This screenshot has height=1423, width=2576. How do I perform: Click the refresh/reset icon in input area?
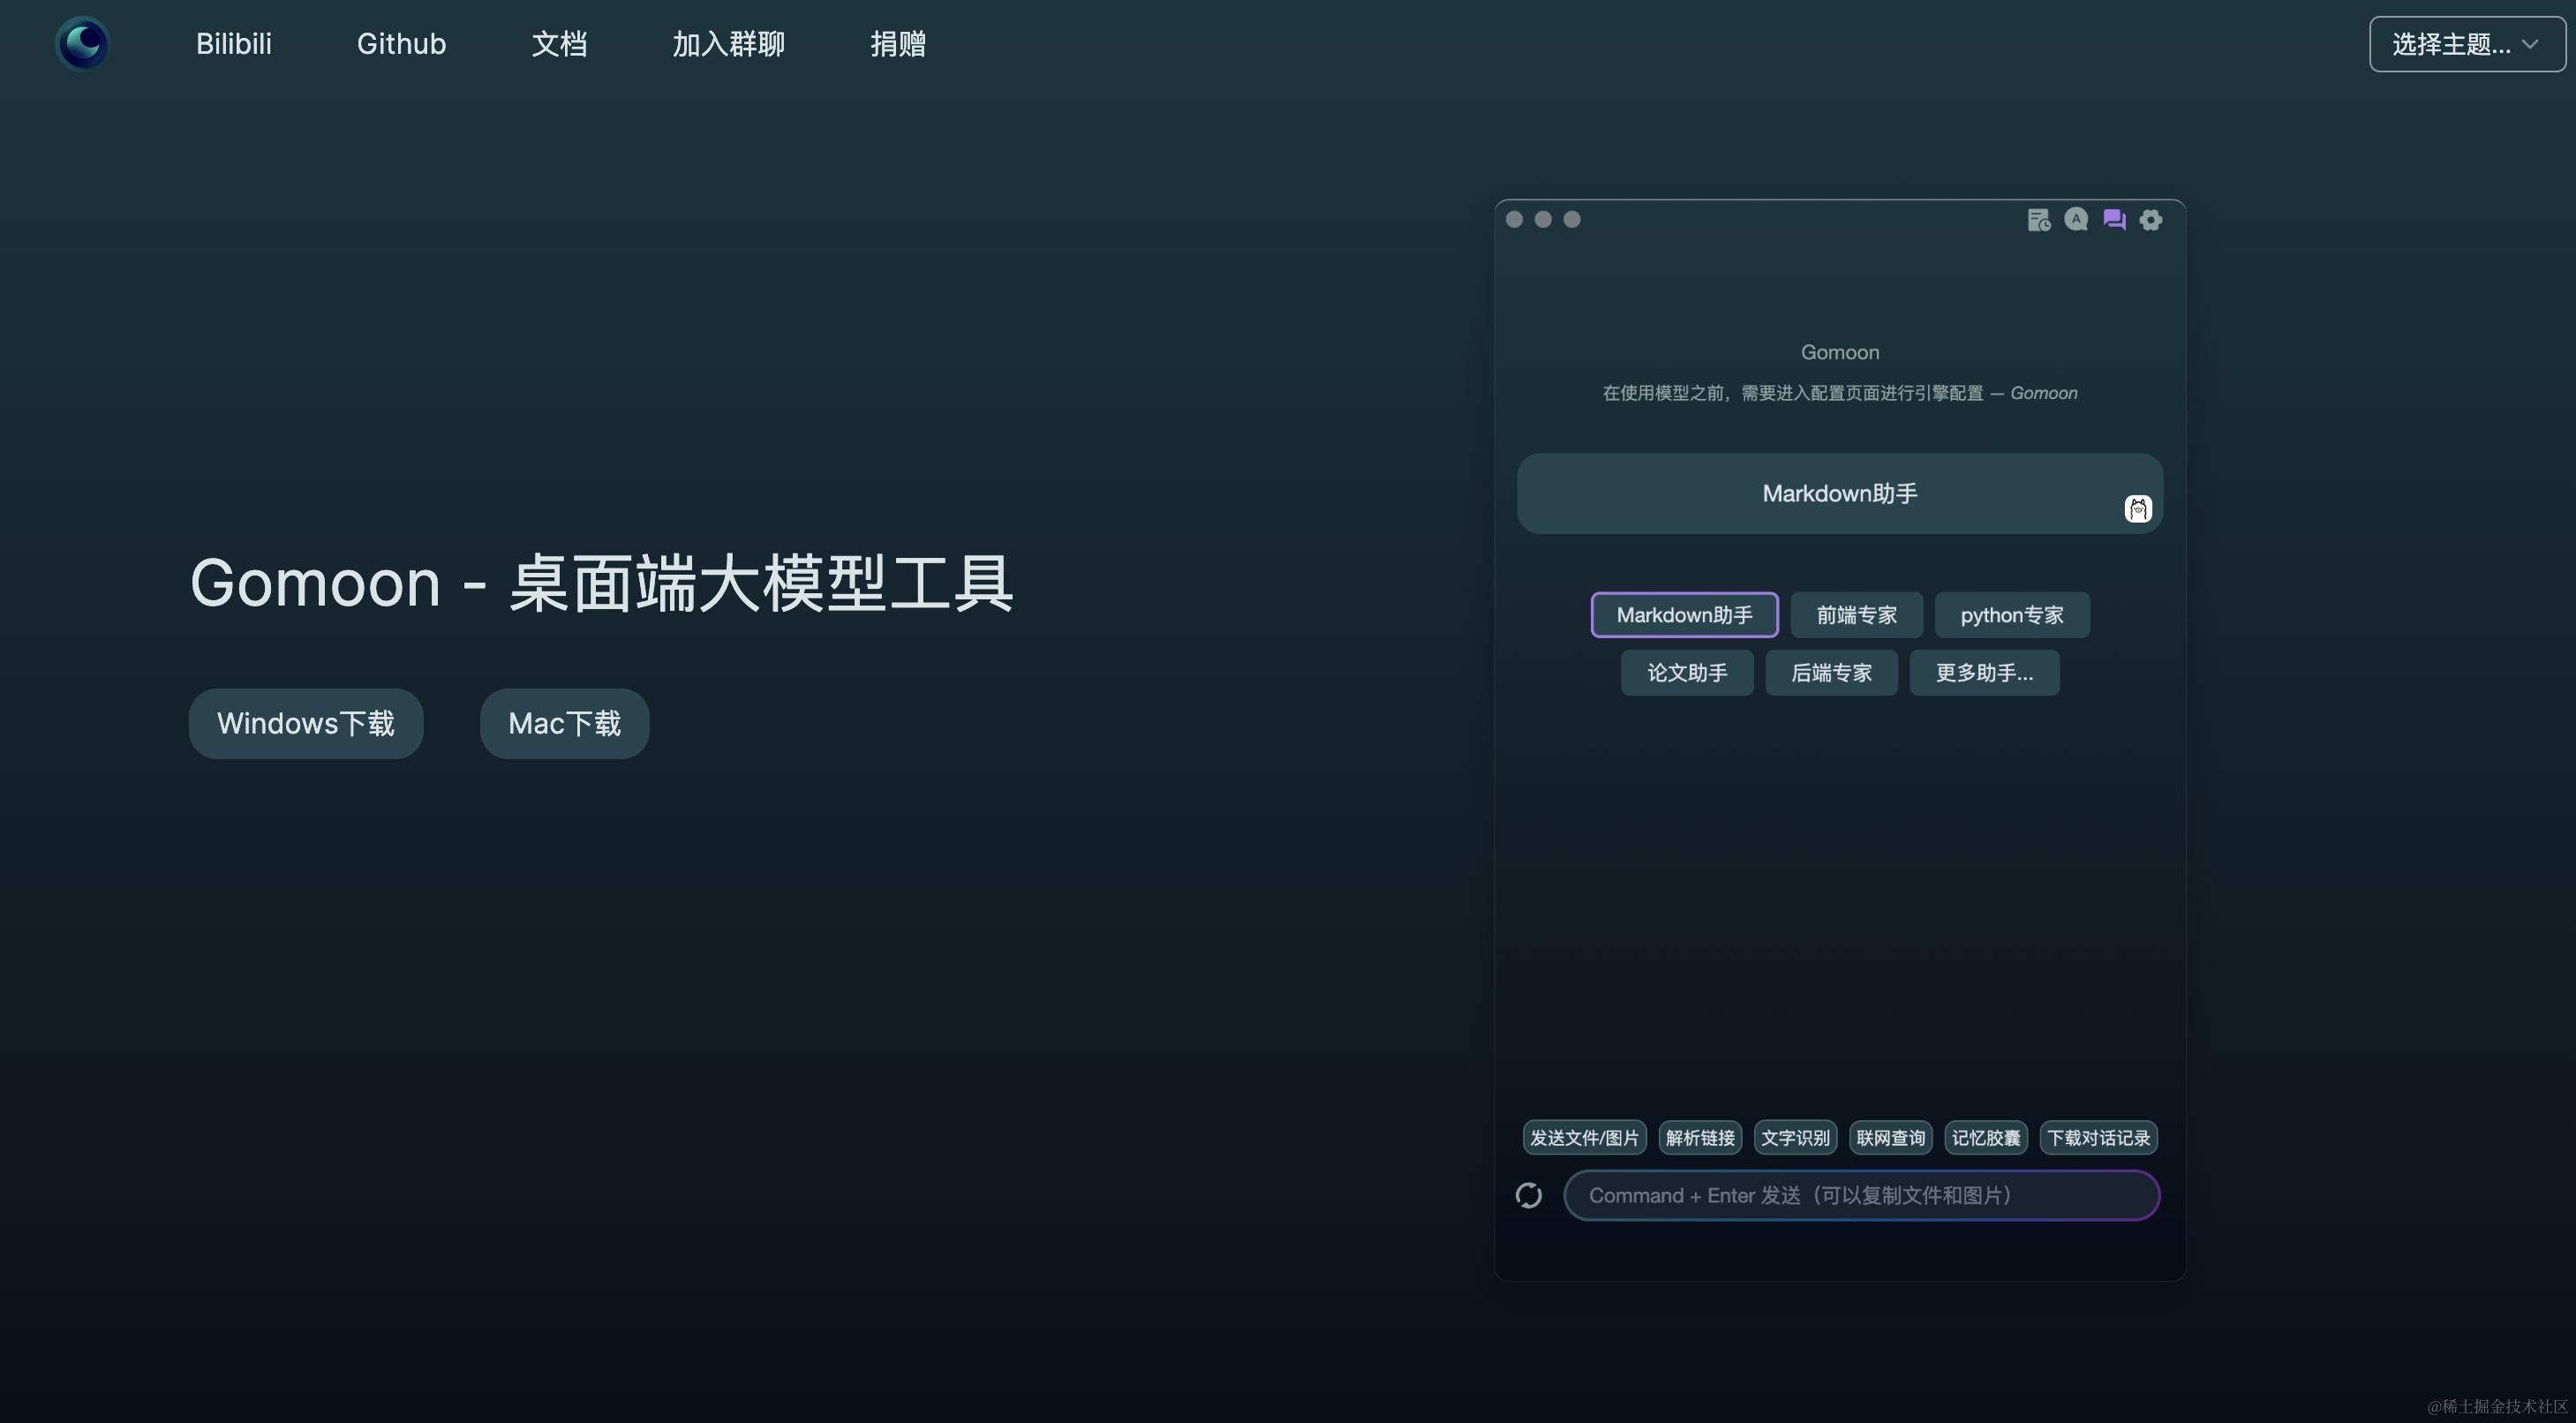click(1528, 1195)
